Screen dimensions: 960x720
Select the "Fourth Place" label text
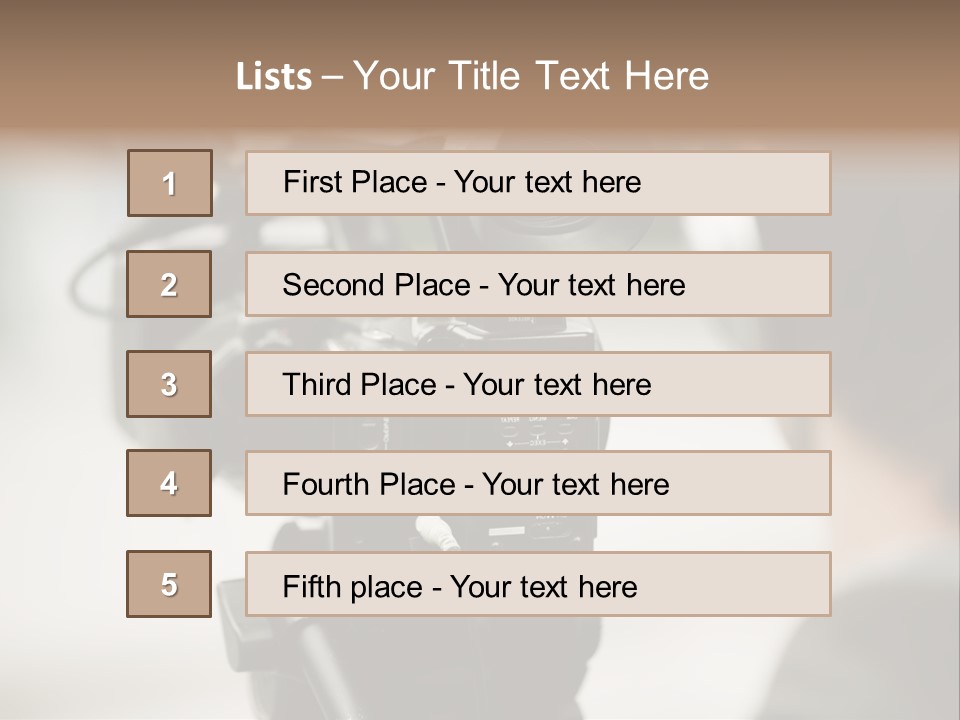click(x=369, y=485)
